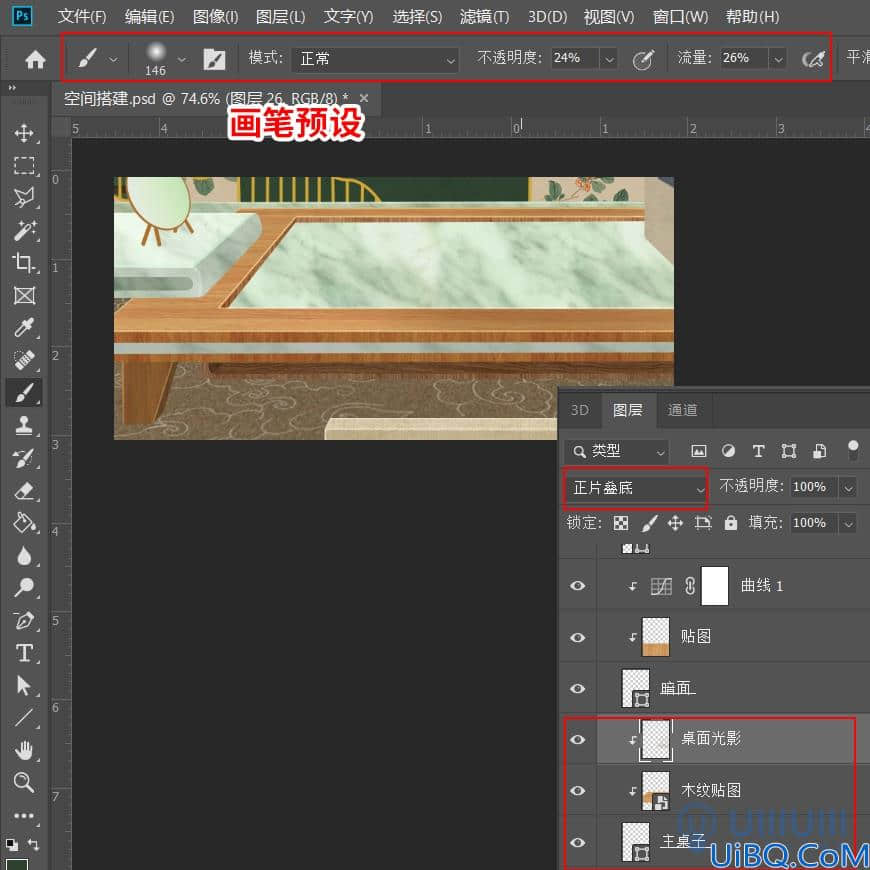Select the Eyedropper tool

(x=24, y=327)
